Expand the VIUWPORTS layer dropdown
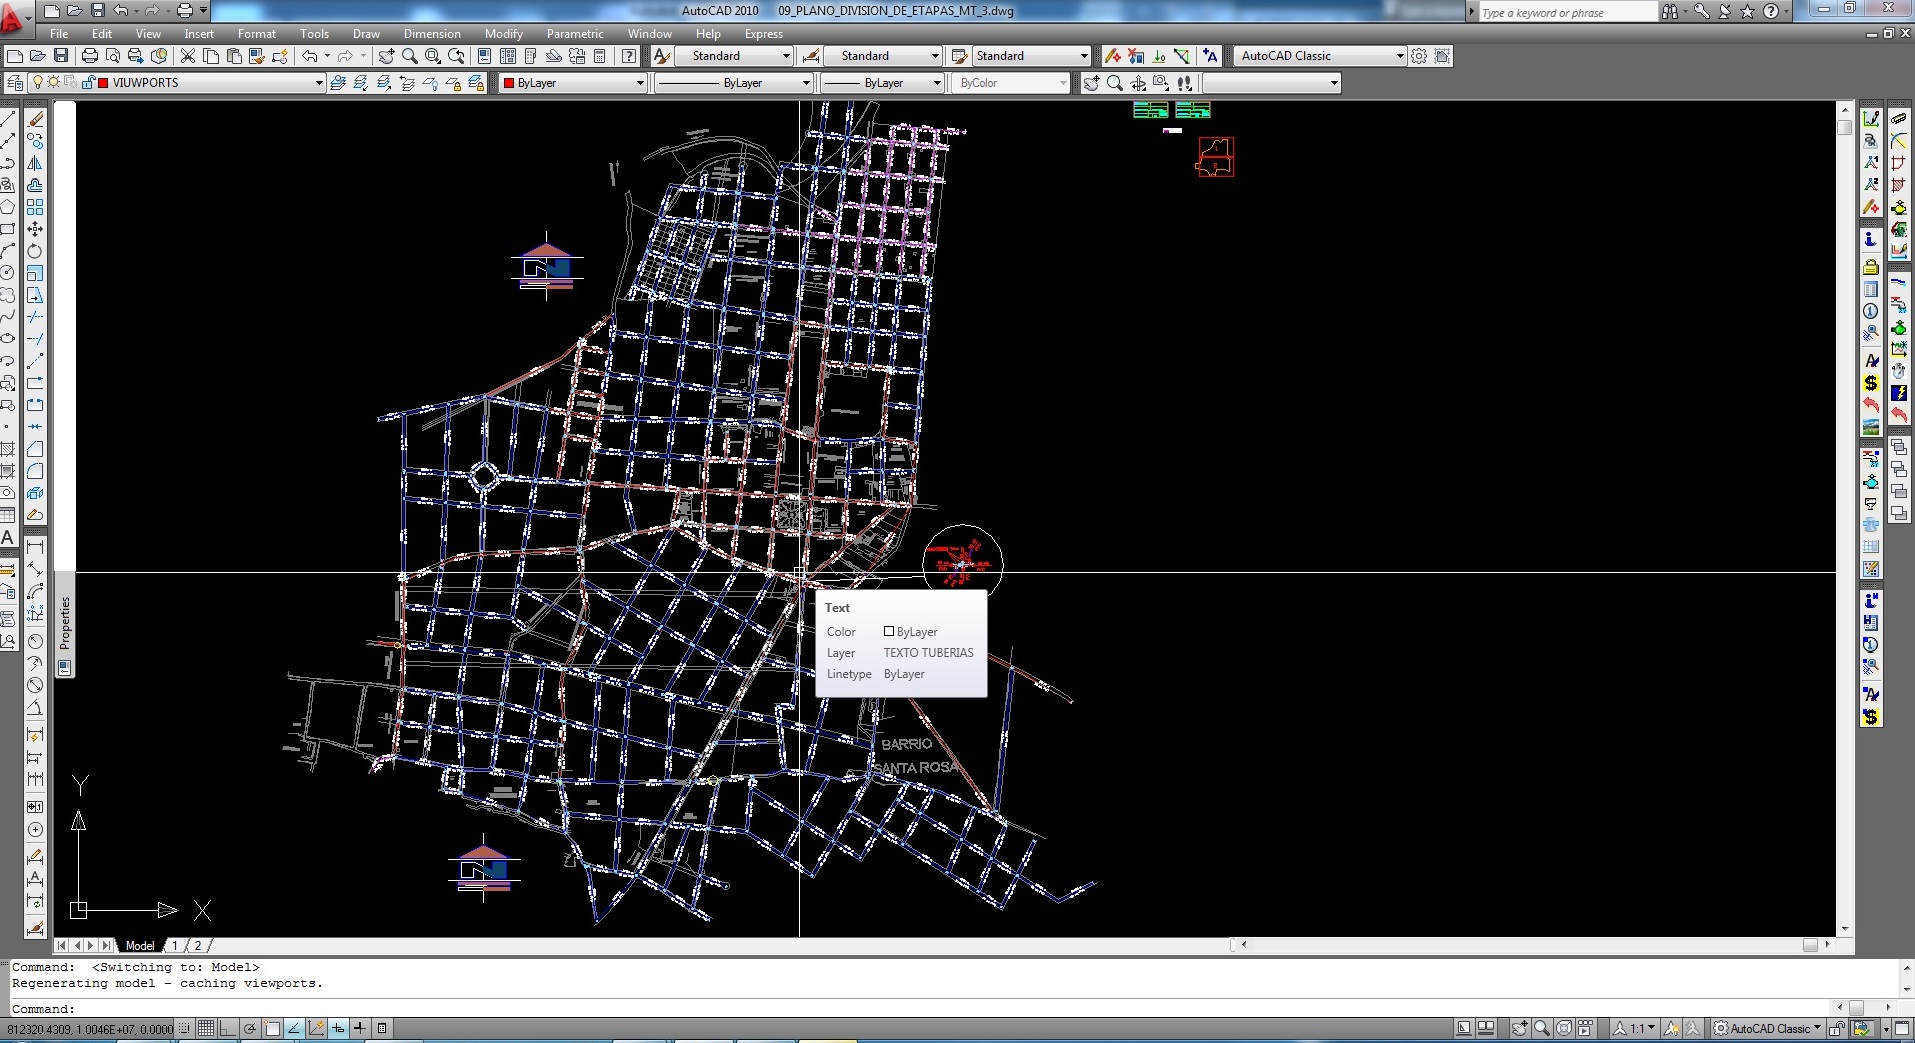The height and width of the screenshot is (1043, 1915). click(319, 83)
